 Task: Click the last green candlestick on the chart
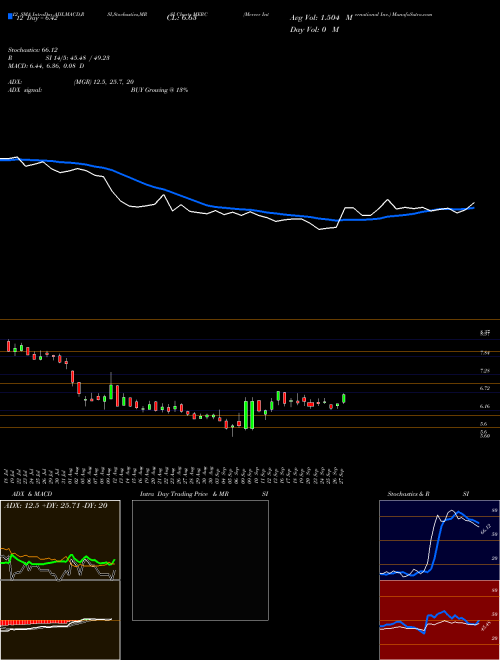344,399
